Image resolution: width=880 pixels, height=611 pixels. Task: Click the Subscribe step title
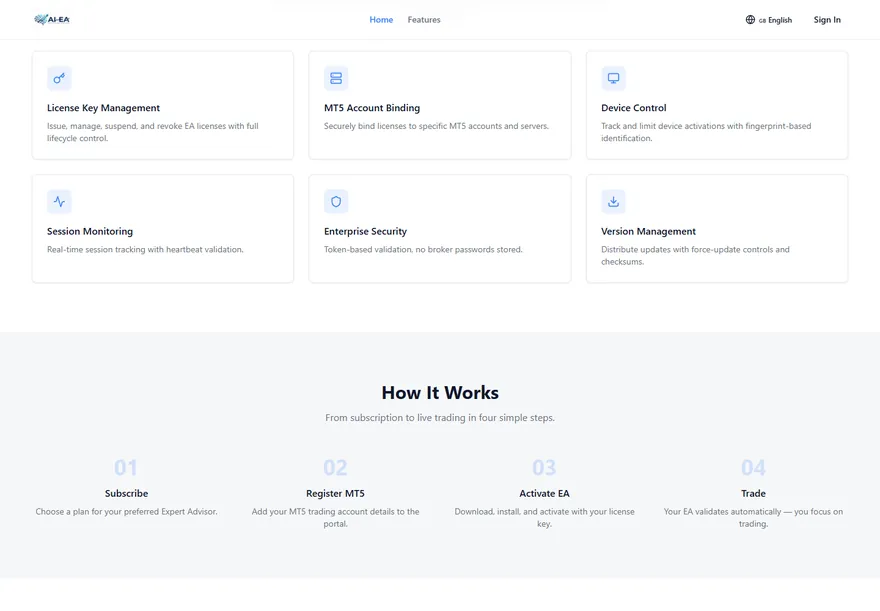[x=126, y=494]
